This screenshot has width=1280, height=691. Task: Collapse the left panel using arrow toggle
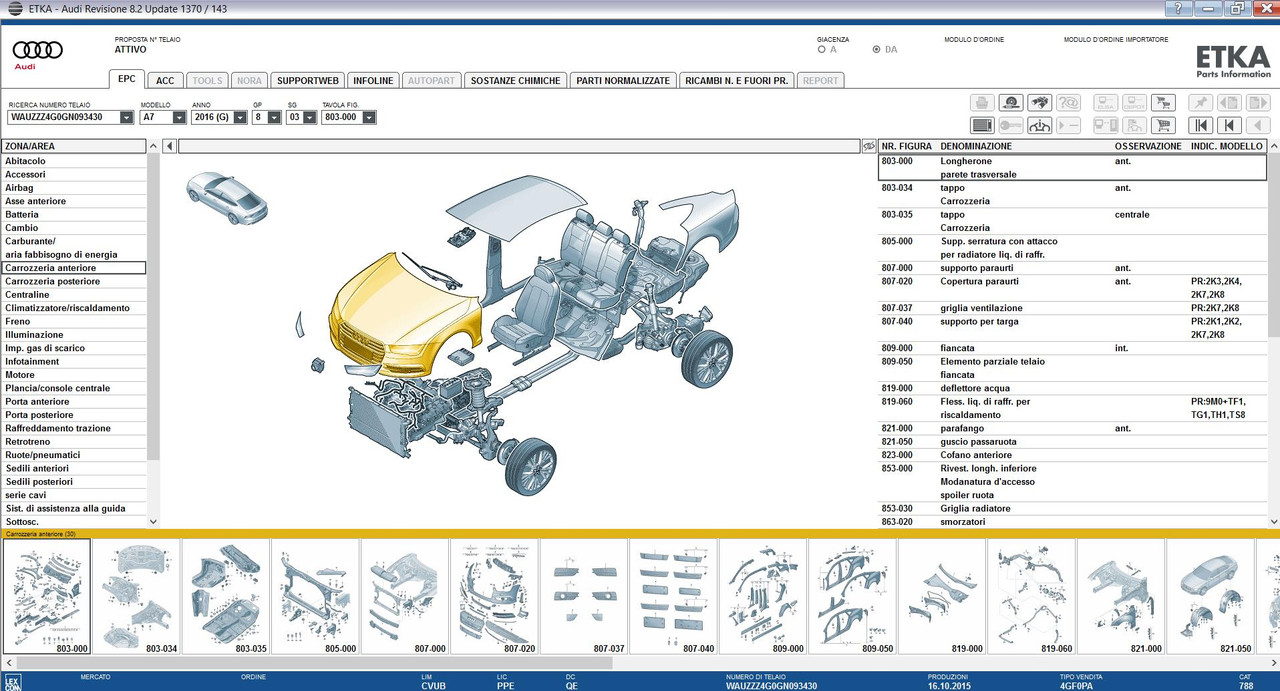[x=169, y=146]
